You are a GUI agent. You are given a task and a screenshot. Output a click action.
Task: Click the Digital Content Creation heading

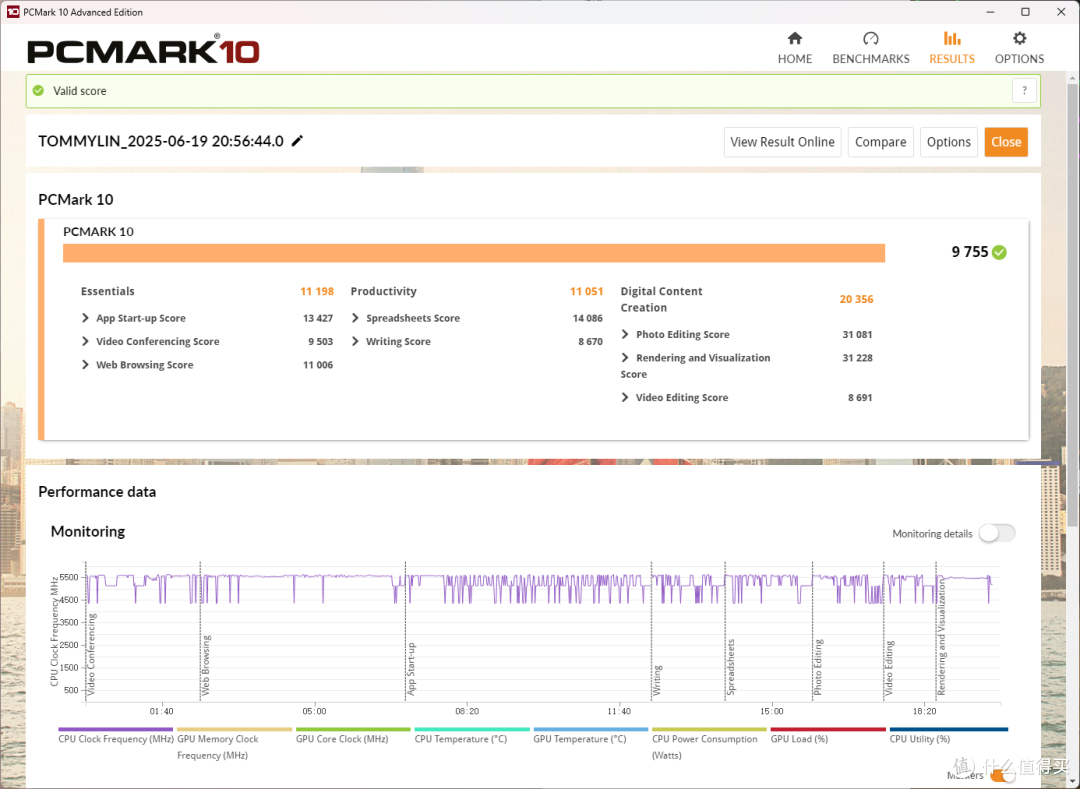(x=661, y=299)
